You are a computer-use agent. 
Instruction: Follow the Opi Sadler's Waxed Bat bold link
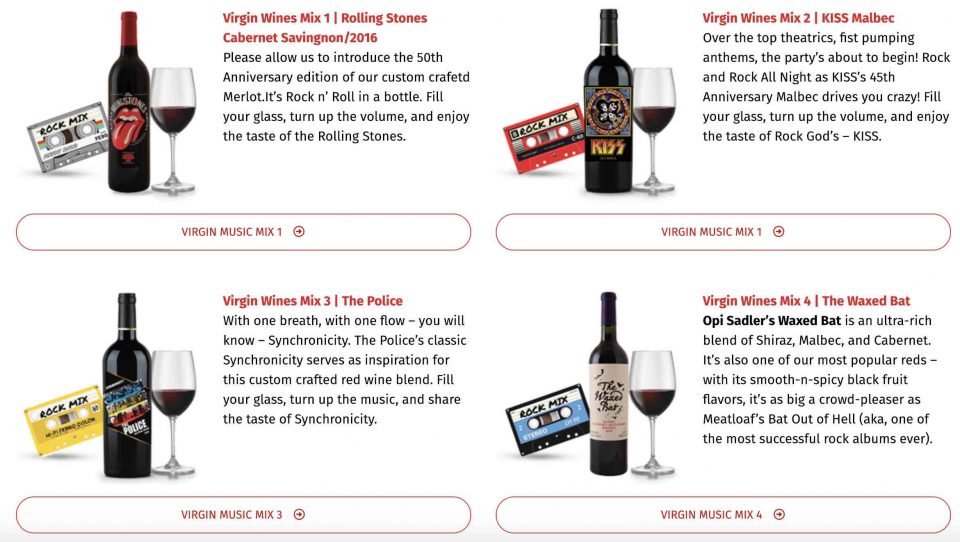coord(771,320)
